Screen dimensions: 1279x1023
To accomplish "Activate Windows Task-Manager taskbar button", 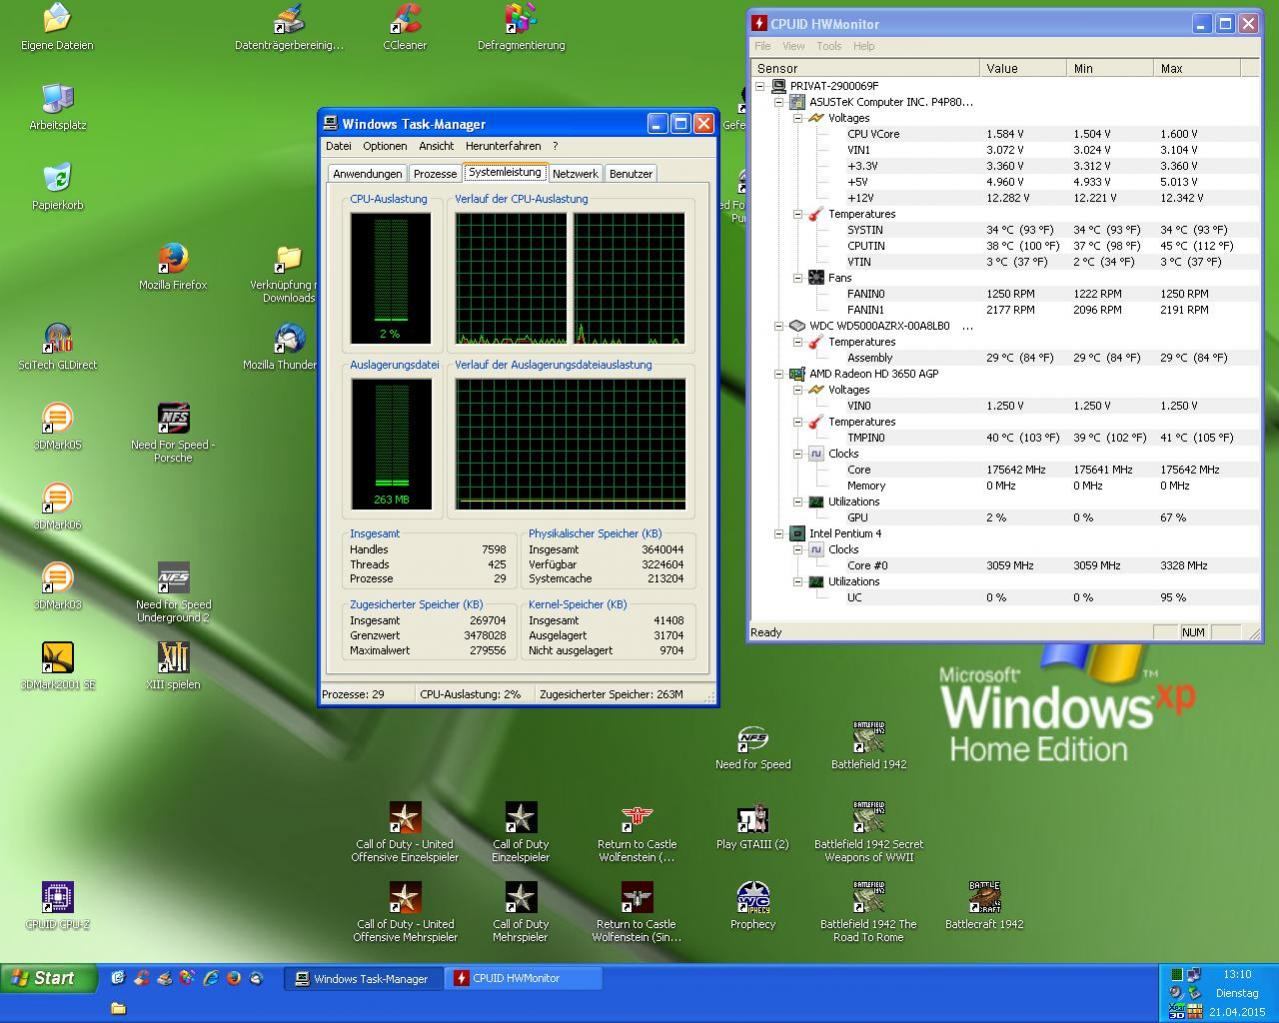I will (x=363, y=979).
